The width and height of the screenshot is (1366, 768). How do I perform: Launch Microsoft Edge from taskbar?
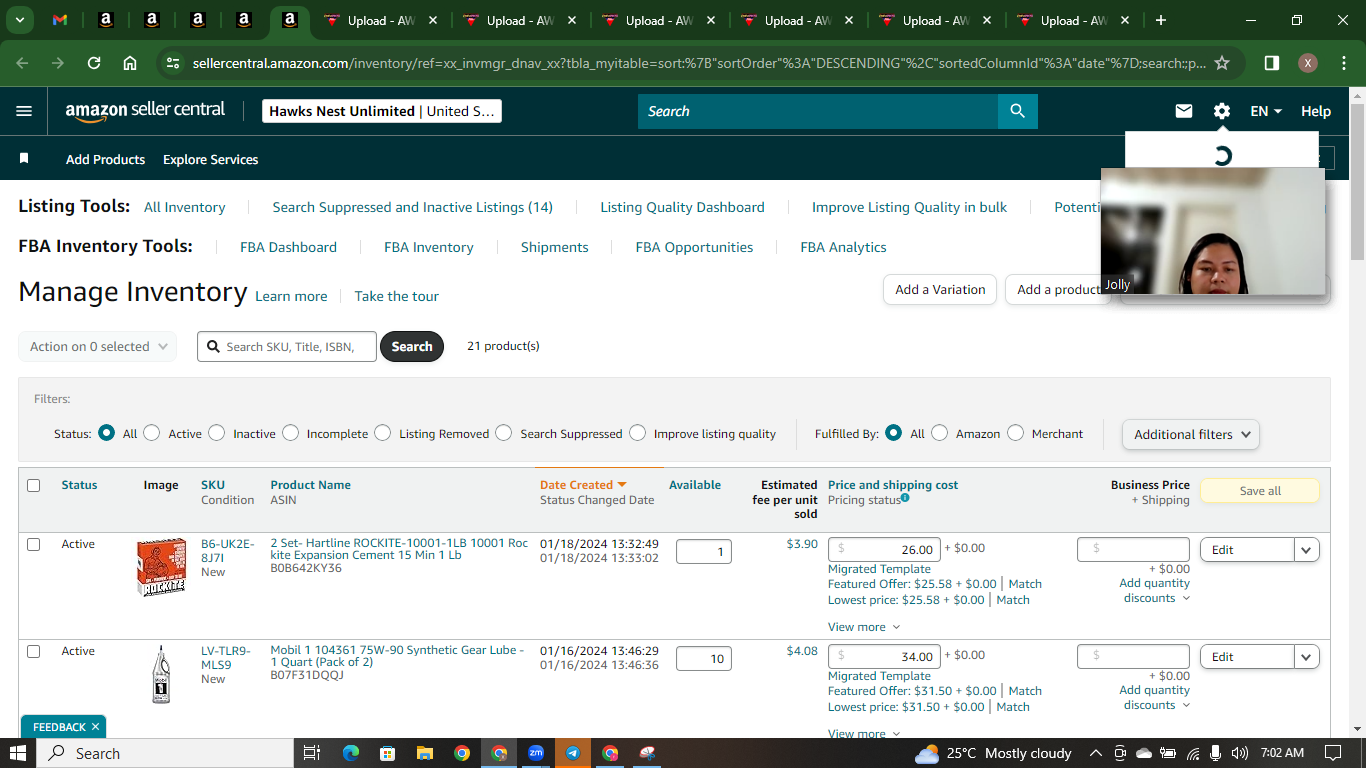tap(351, 753)
